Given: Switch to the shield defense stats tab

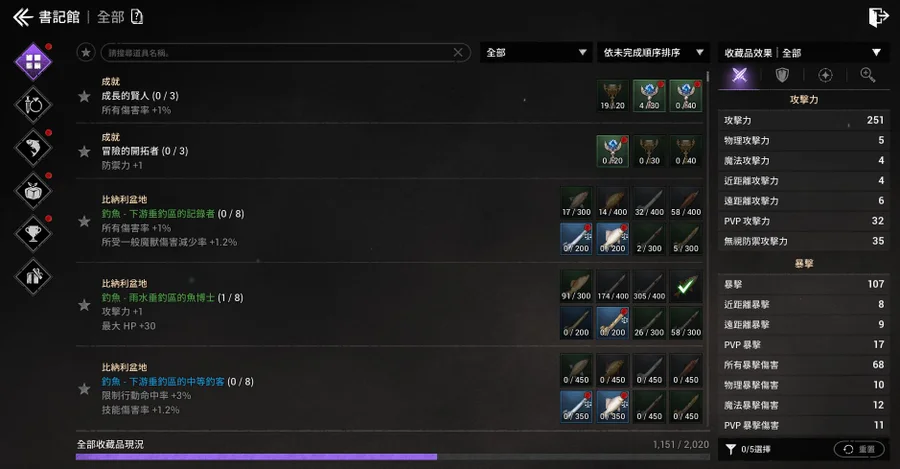Looking at the screenshot, I should (x=782, y=75).
